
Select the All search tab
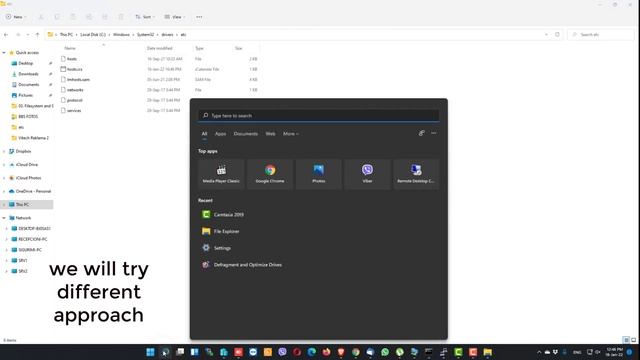pyautogui.click(x=204, y=133)
